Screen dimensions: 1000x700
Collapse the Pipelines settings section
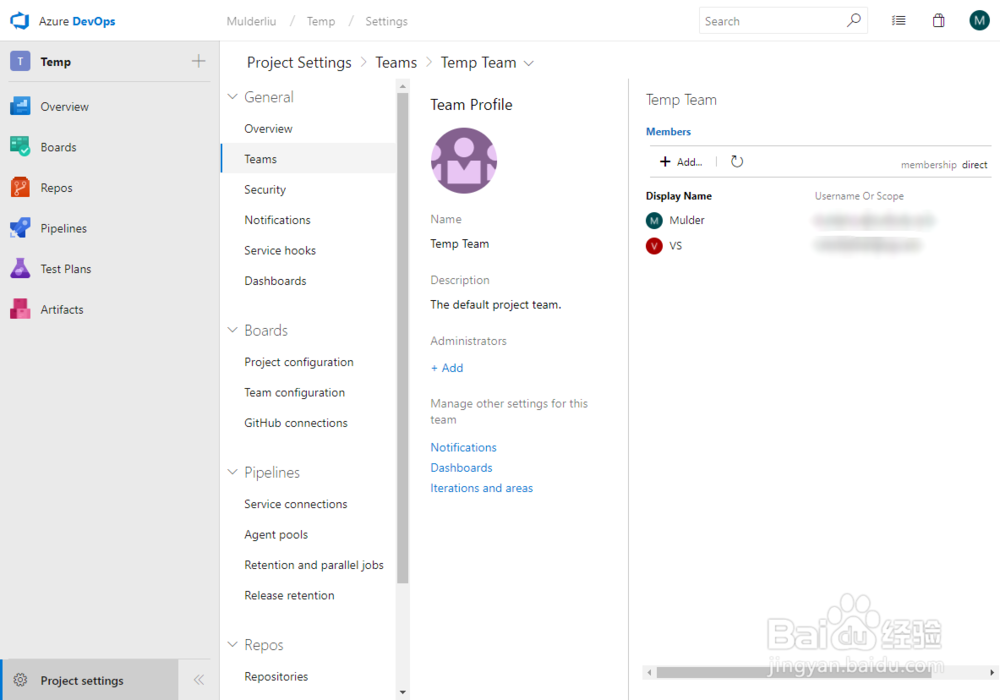tap(232, 472)
